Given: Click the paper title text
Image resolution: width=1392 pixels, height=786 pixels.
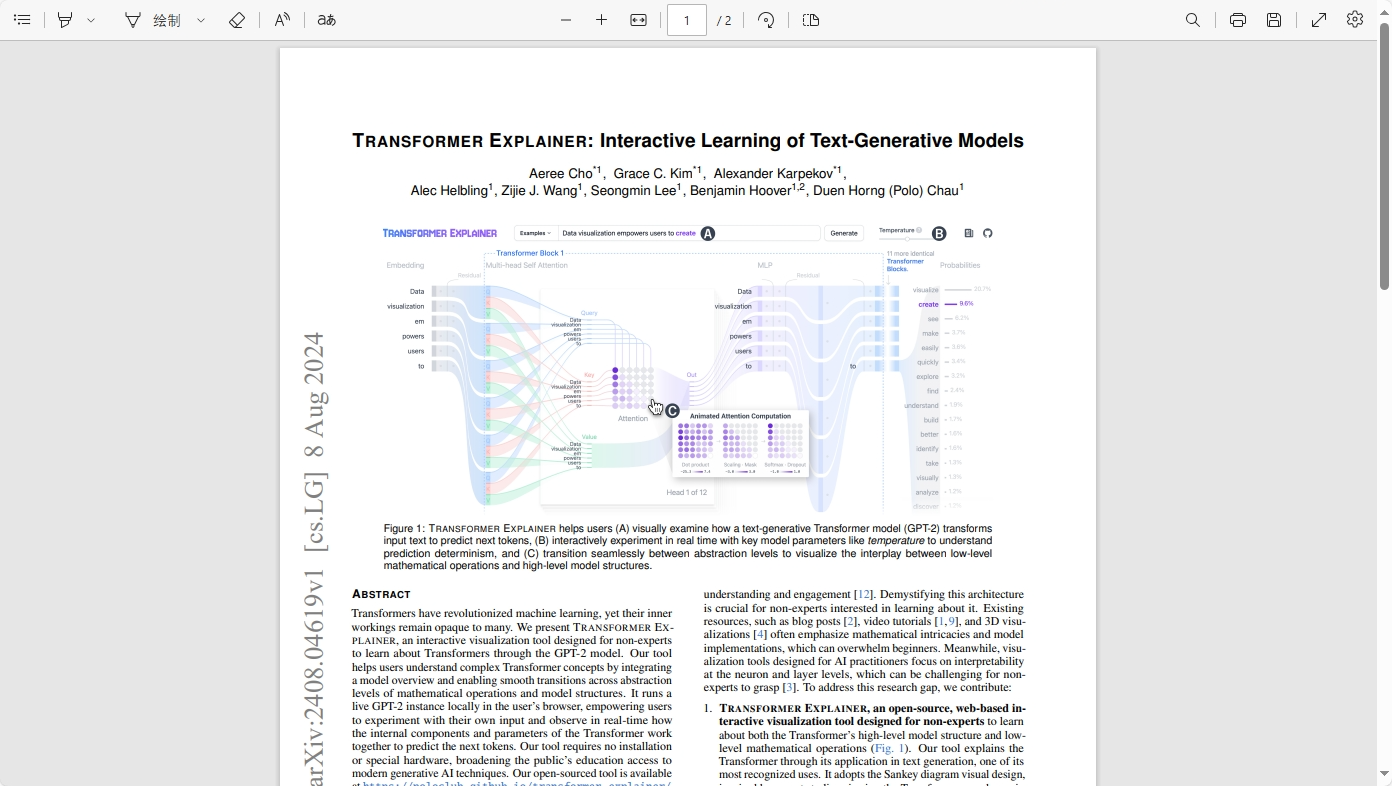Looking at the screenshot, I should point(688,141).
